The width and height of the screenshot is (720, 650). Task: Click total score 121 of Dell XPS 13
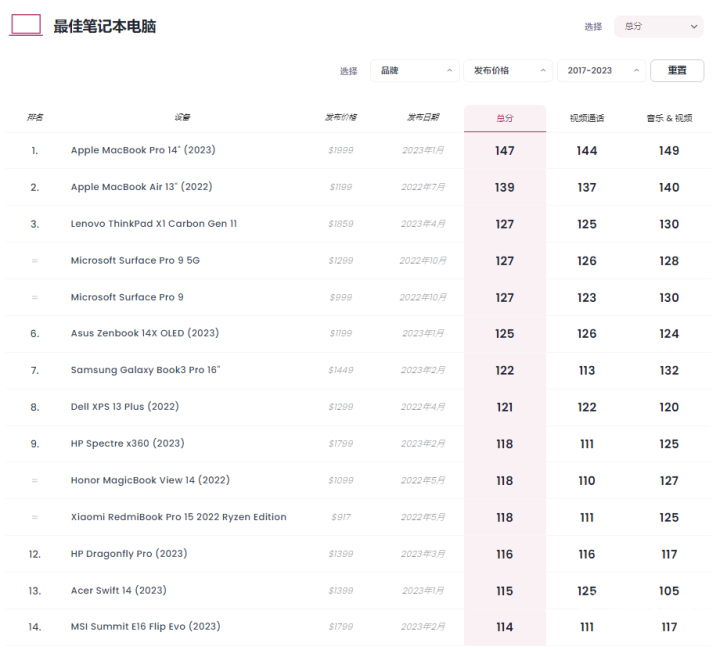coord(505,407)
